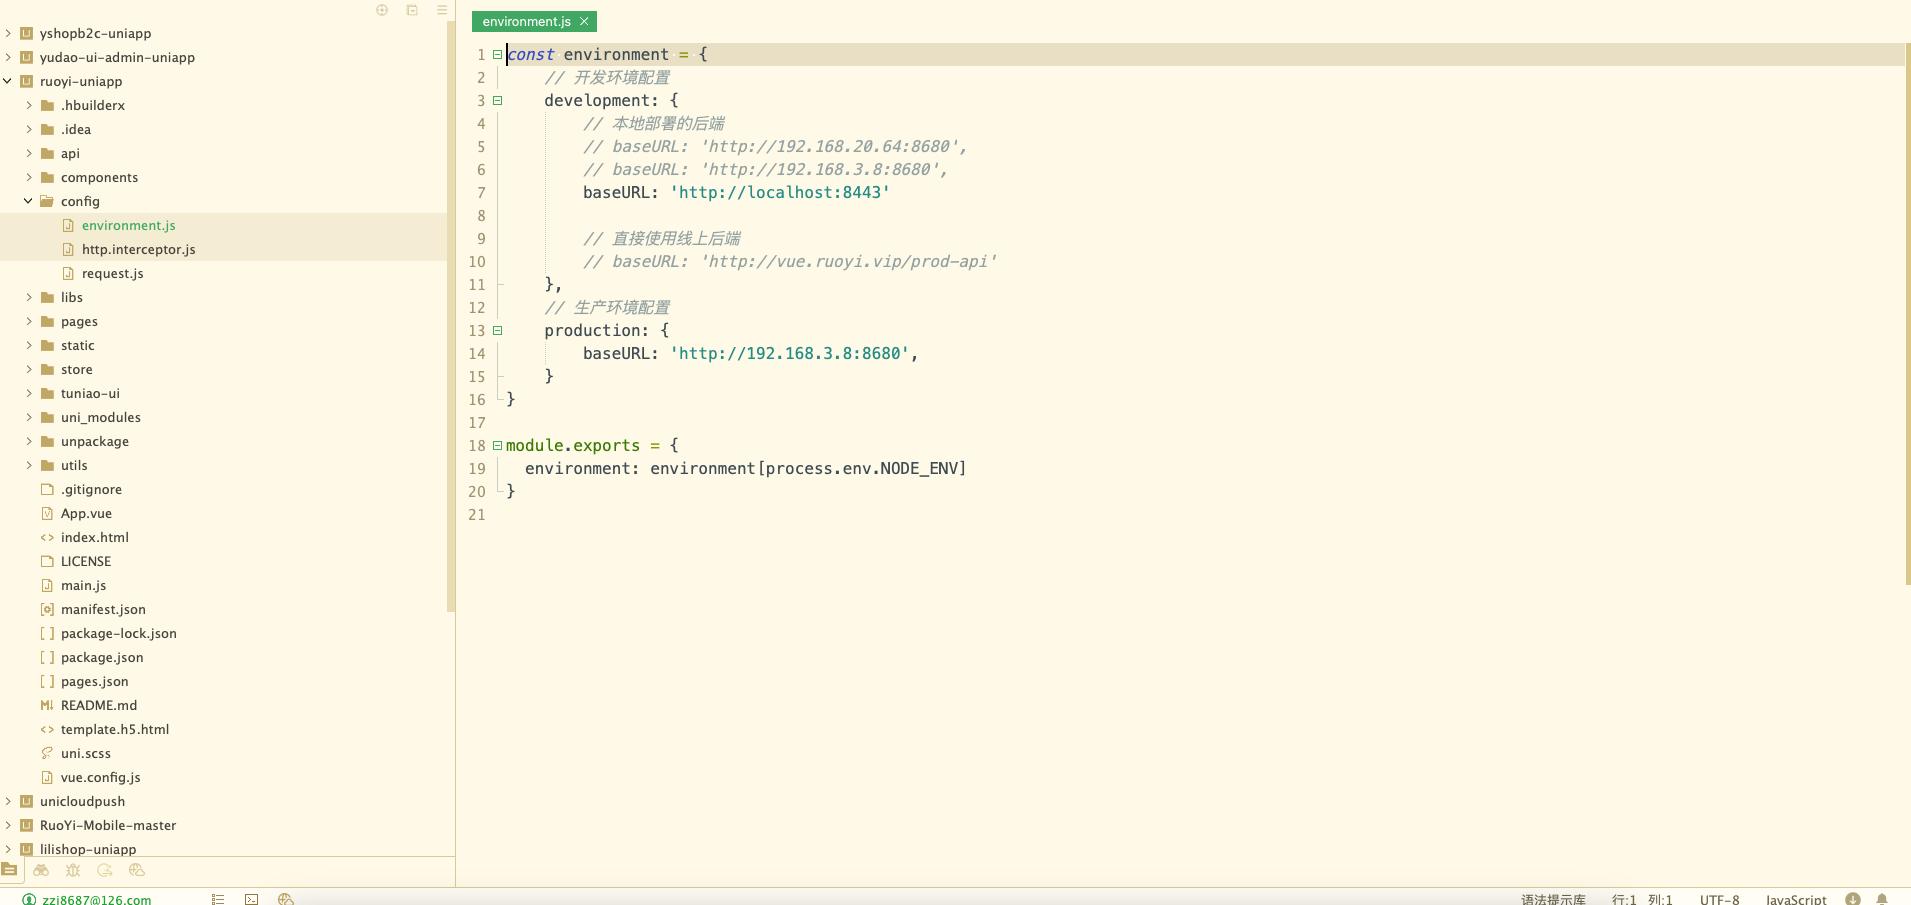Viewport: 1911px width, 905px height.
Task: Click the locate current file target icon
Action: tap(382, 10)
